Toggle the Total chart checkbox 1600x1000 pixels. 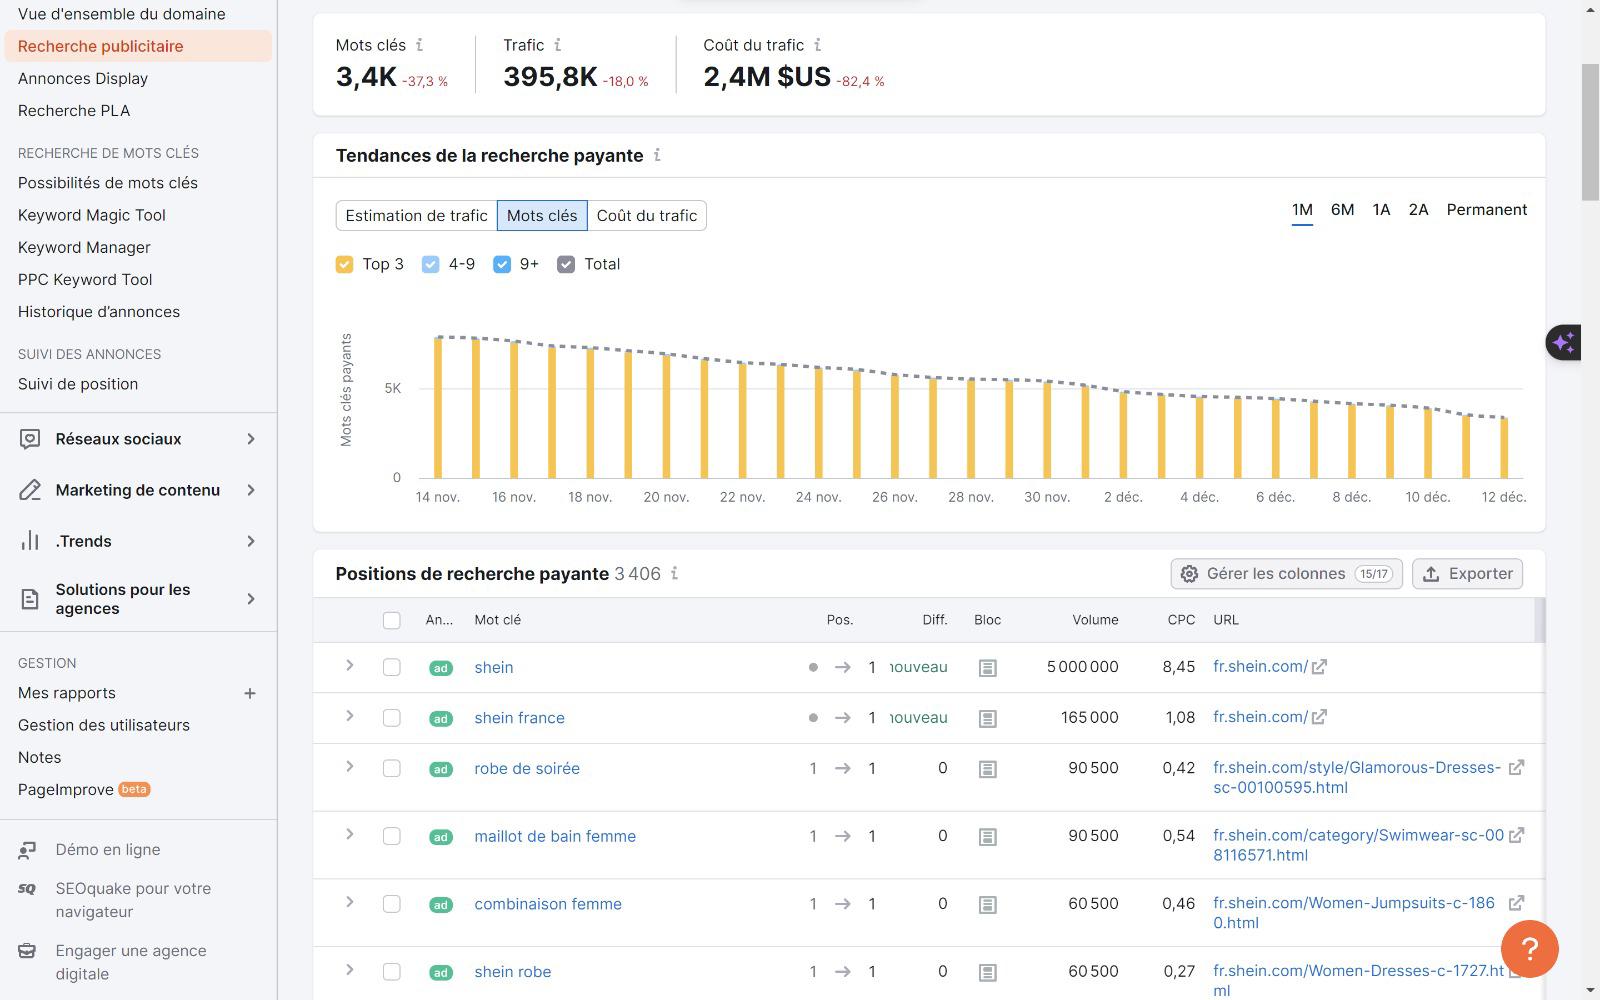click(x=566, y=264)
